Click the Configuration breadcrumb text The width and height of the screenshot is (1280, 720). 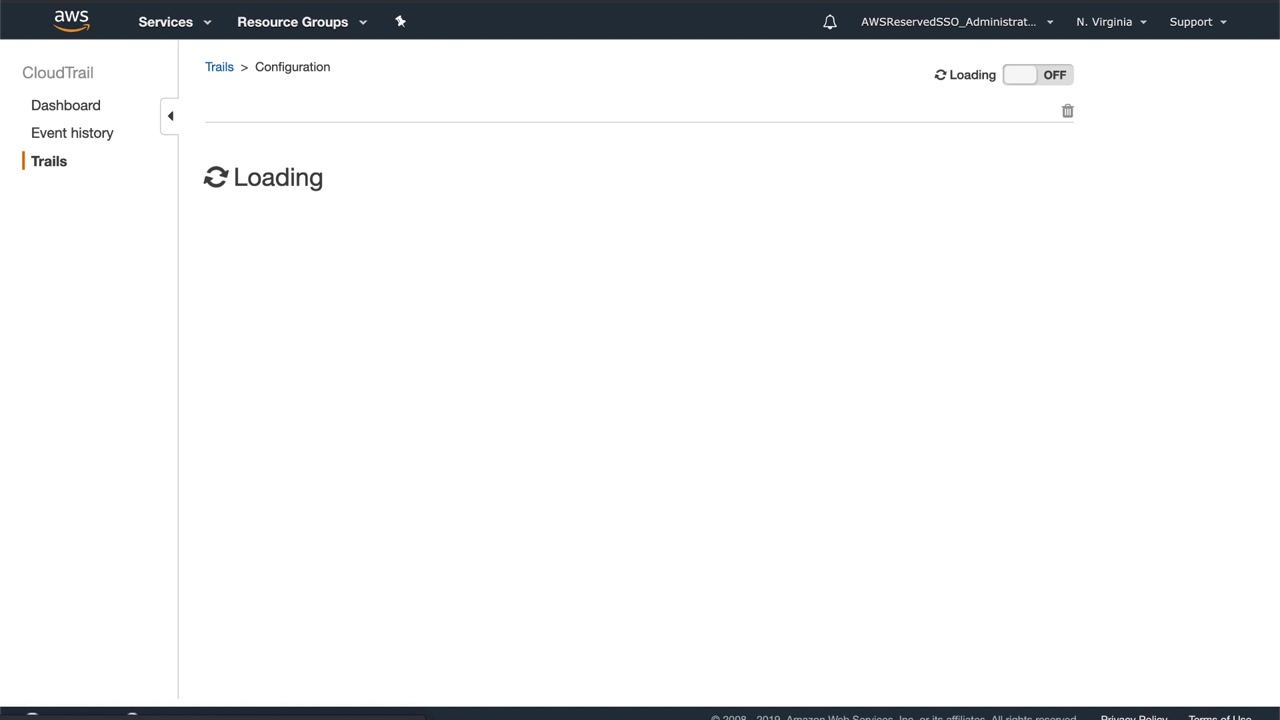pyautogui.click(x=292, y=67)
